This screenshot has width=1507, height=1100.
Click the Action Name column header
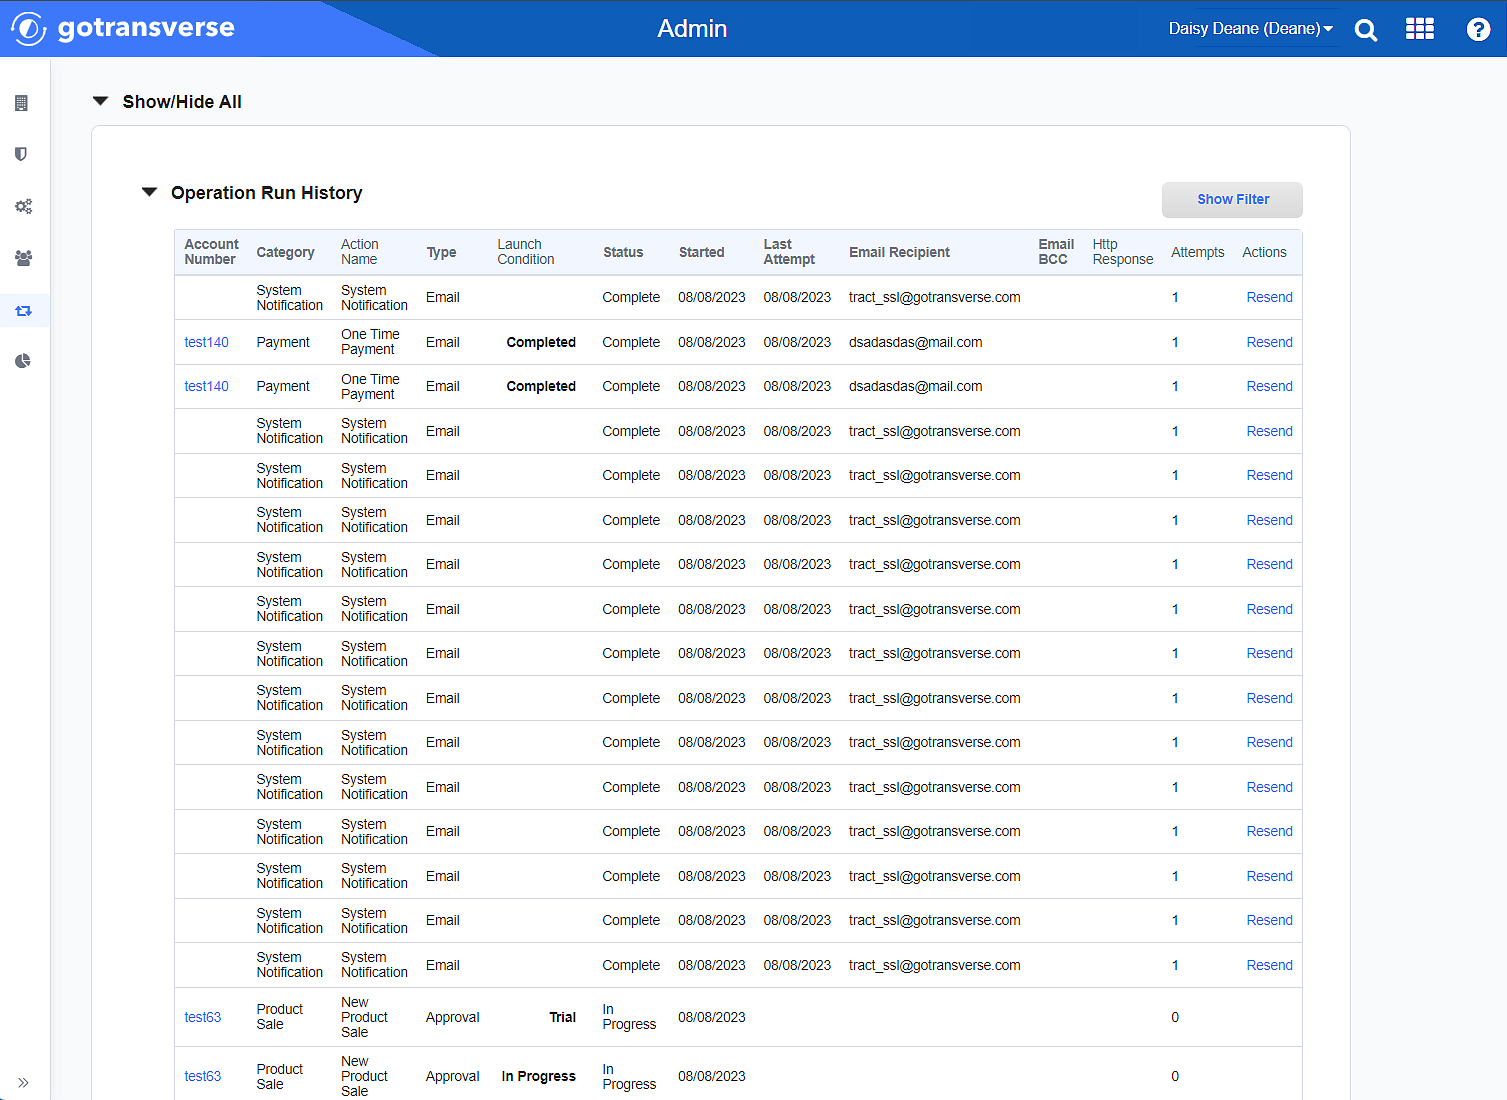[x=360, y=252]
